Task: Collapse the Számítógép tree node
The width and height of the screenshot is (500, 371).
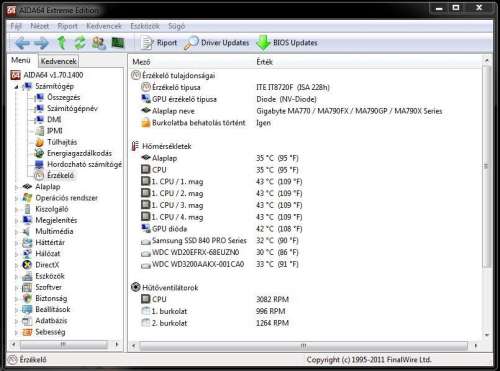Action: [x=16, y=87]
